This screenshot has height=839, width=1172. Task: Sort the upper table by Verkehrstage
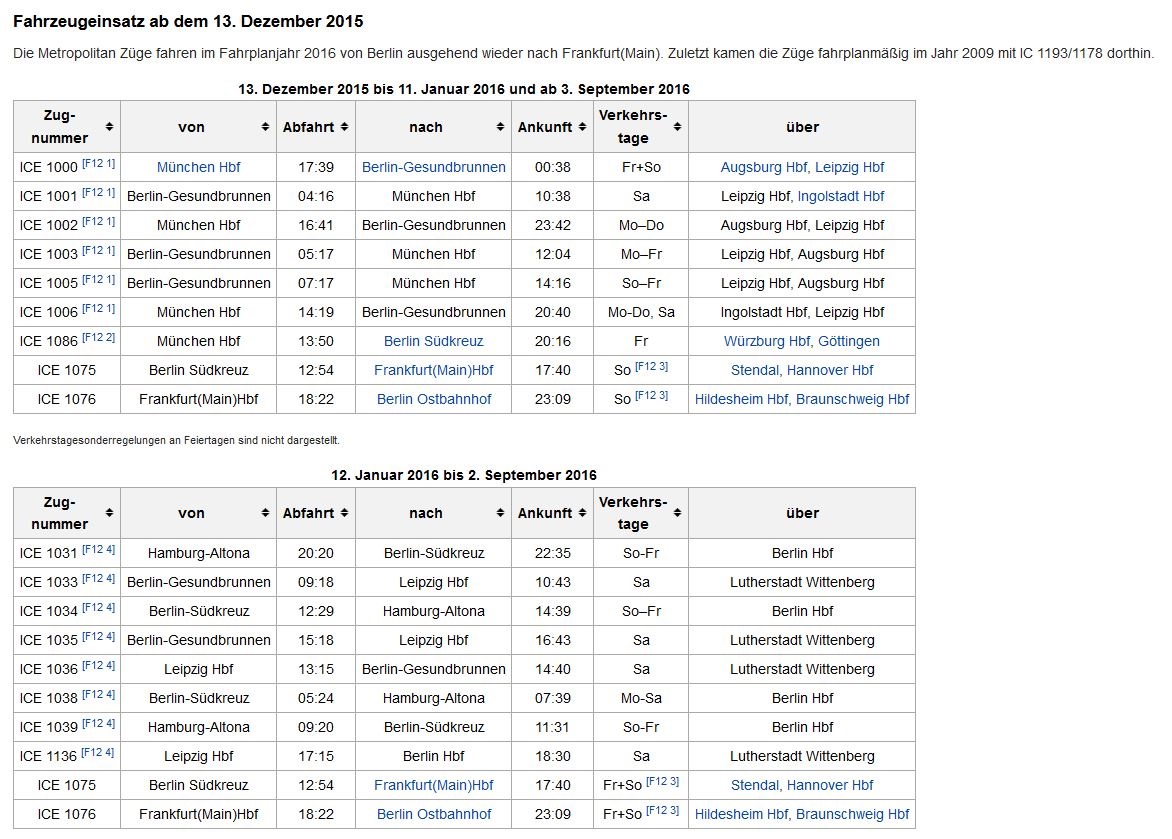[x=677, y=127]
